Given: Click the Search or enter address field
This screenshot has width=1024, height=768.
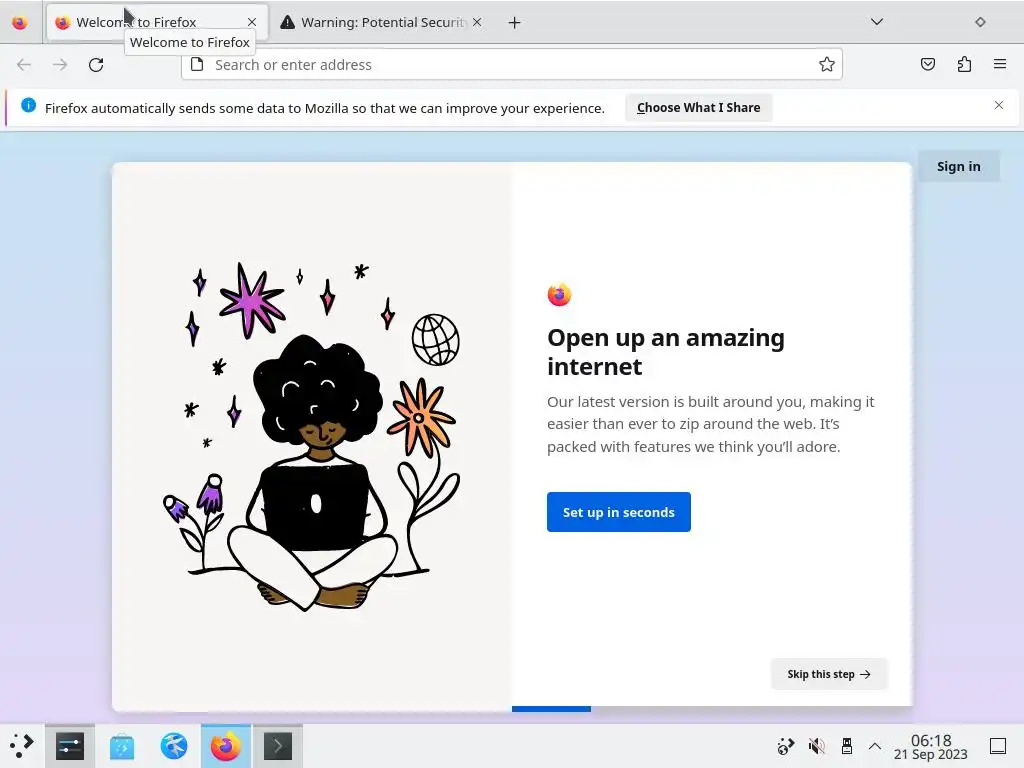Looking at the screenshot, I should click(511, 65).
